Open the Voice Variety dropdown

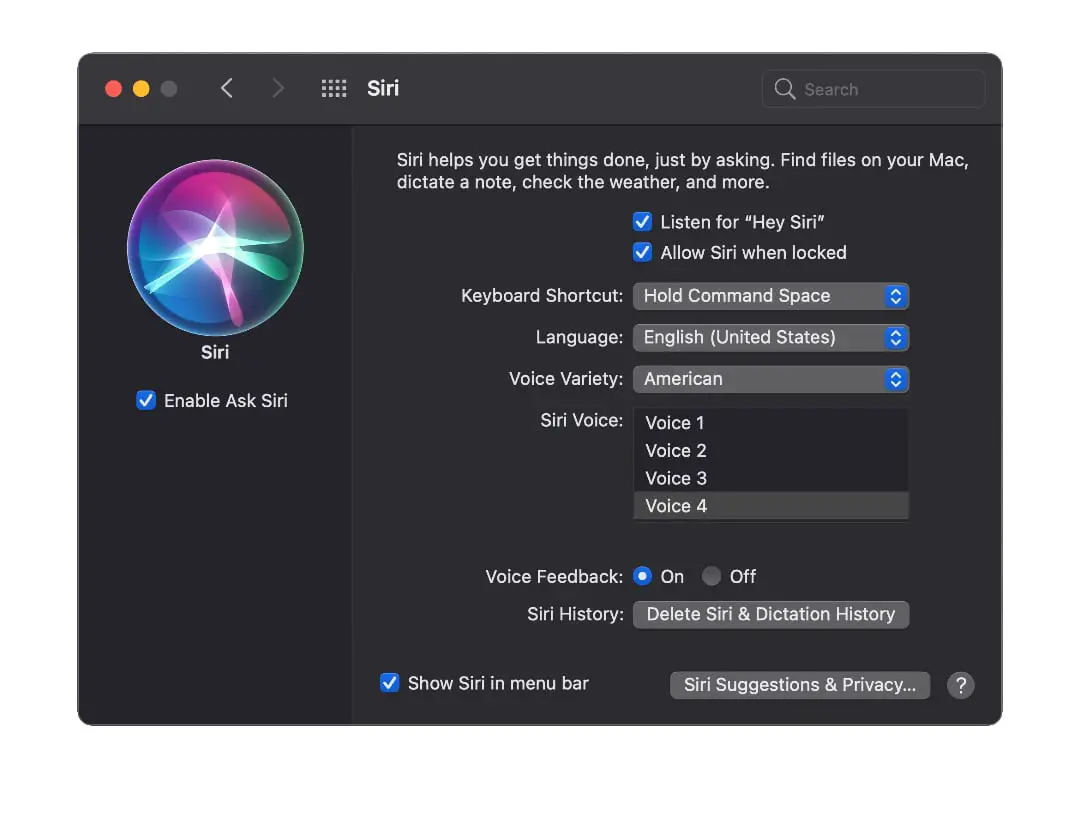771,379
